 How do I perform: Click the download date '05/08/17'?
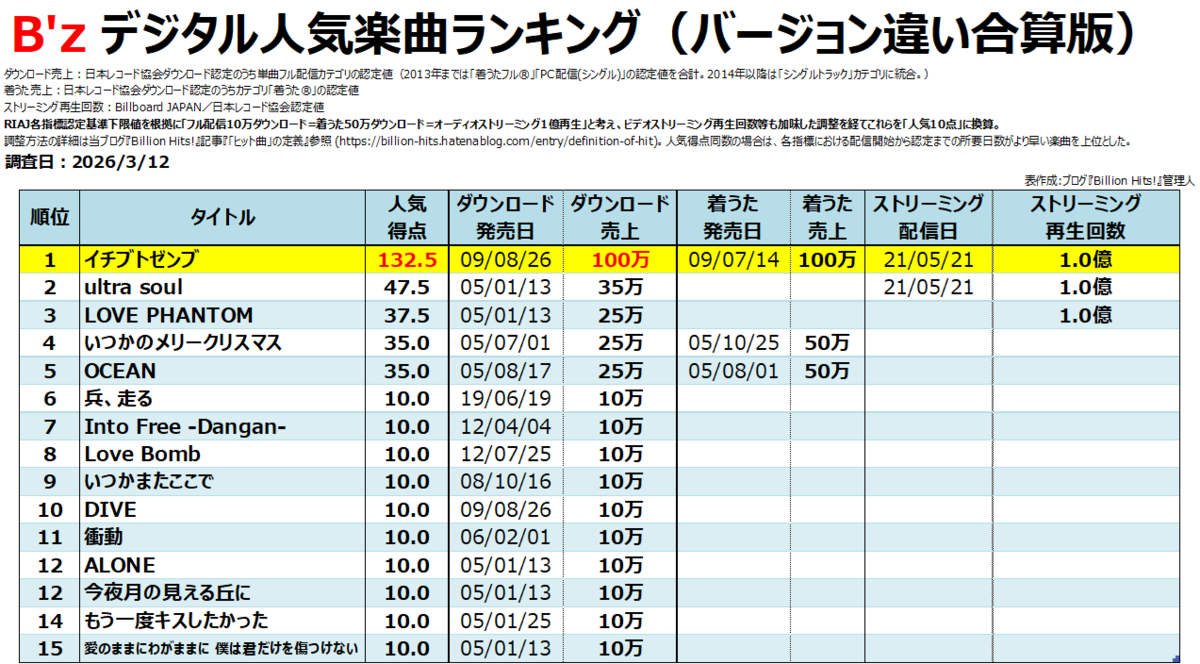point(506,371)
